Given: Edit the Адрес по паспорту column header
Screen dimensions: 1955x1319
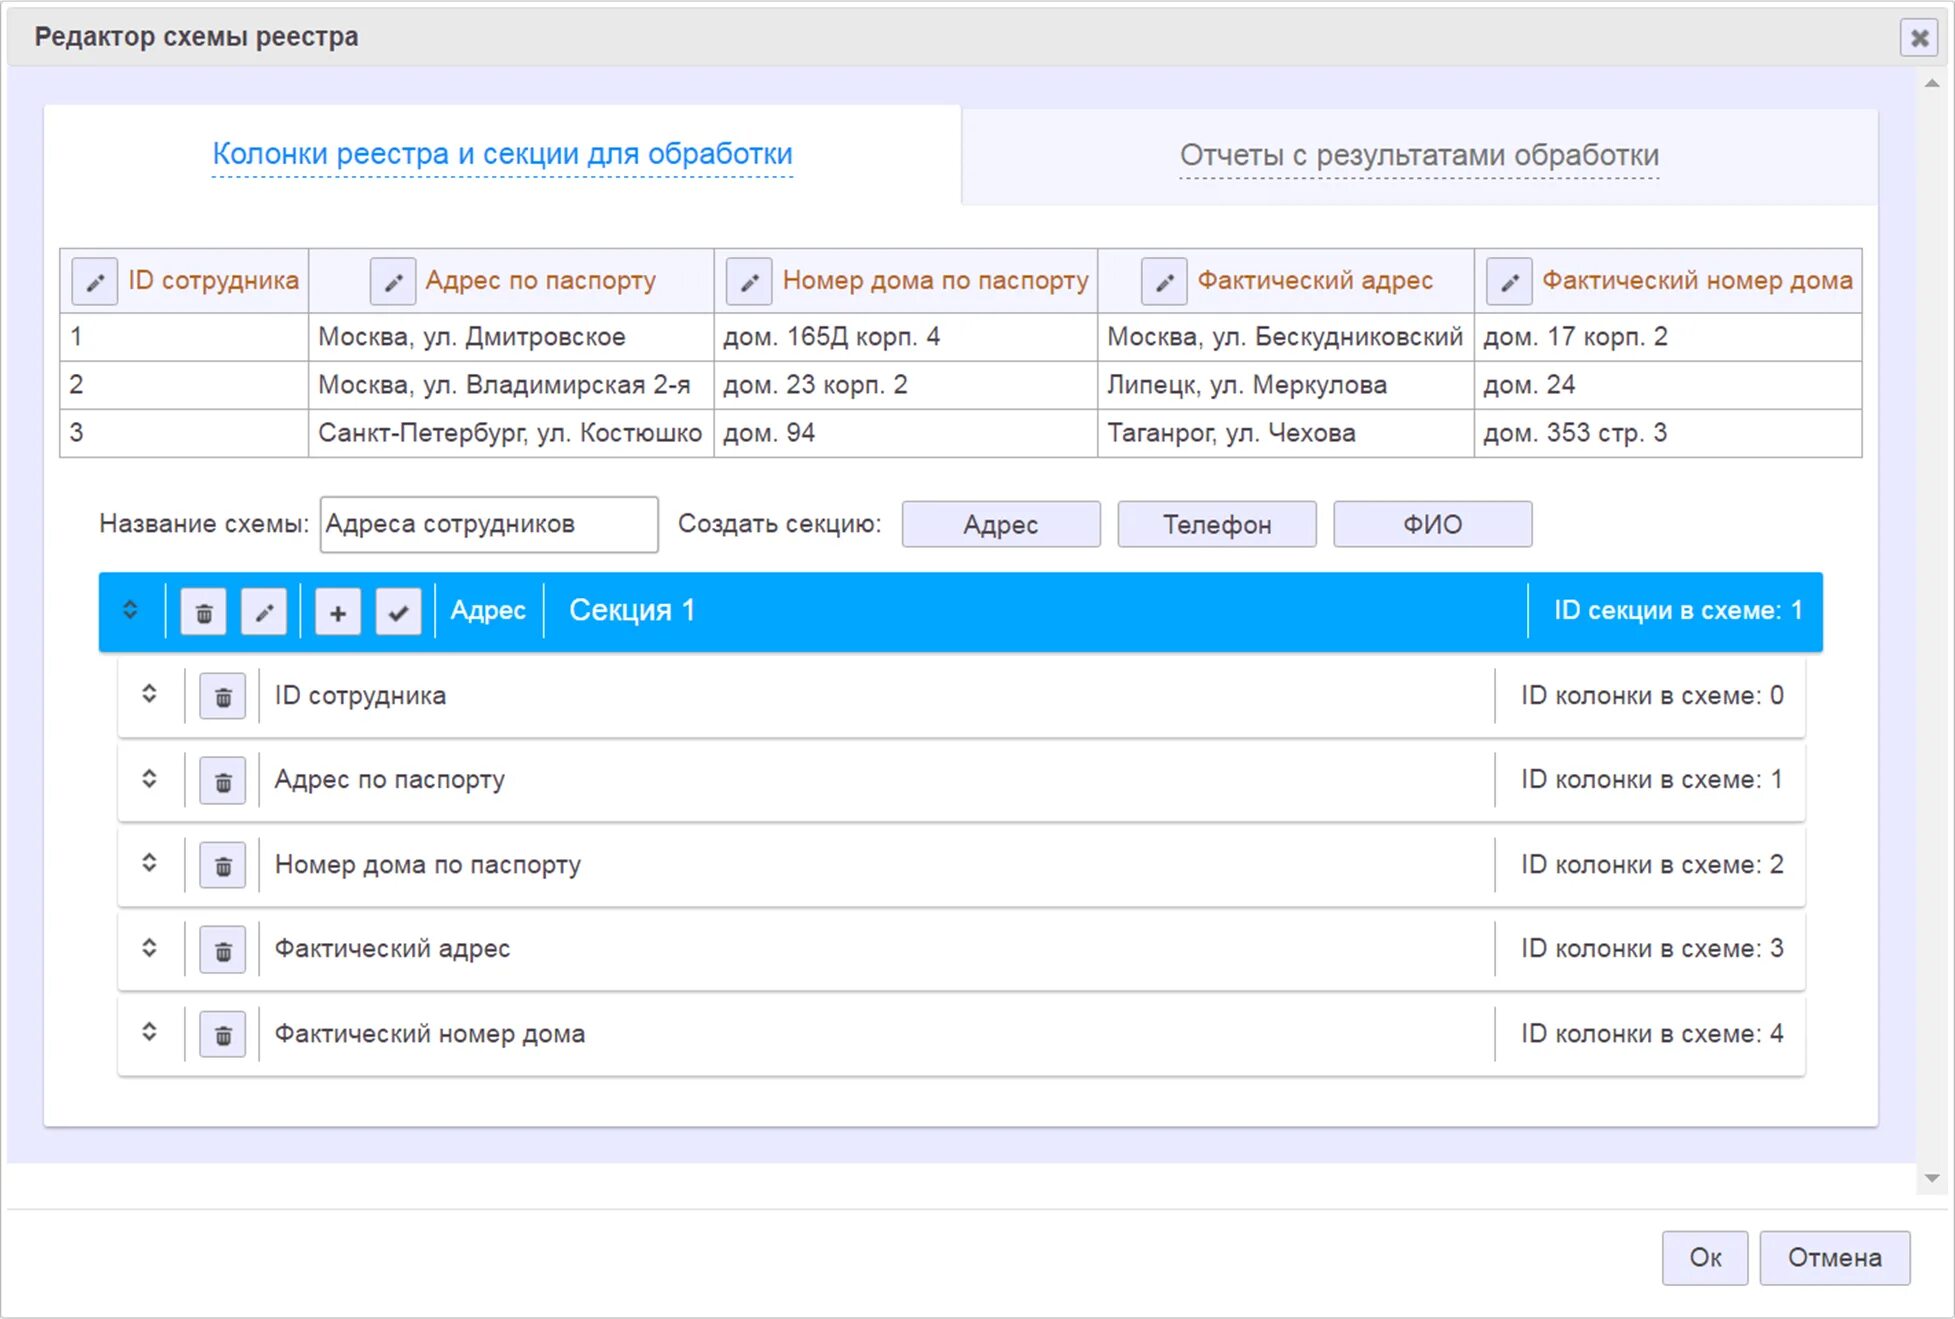Looking at the screenshot, I should pyautogui.click(x=393, y=282).
